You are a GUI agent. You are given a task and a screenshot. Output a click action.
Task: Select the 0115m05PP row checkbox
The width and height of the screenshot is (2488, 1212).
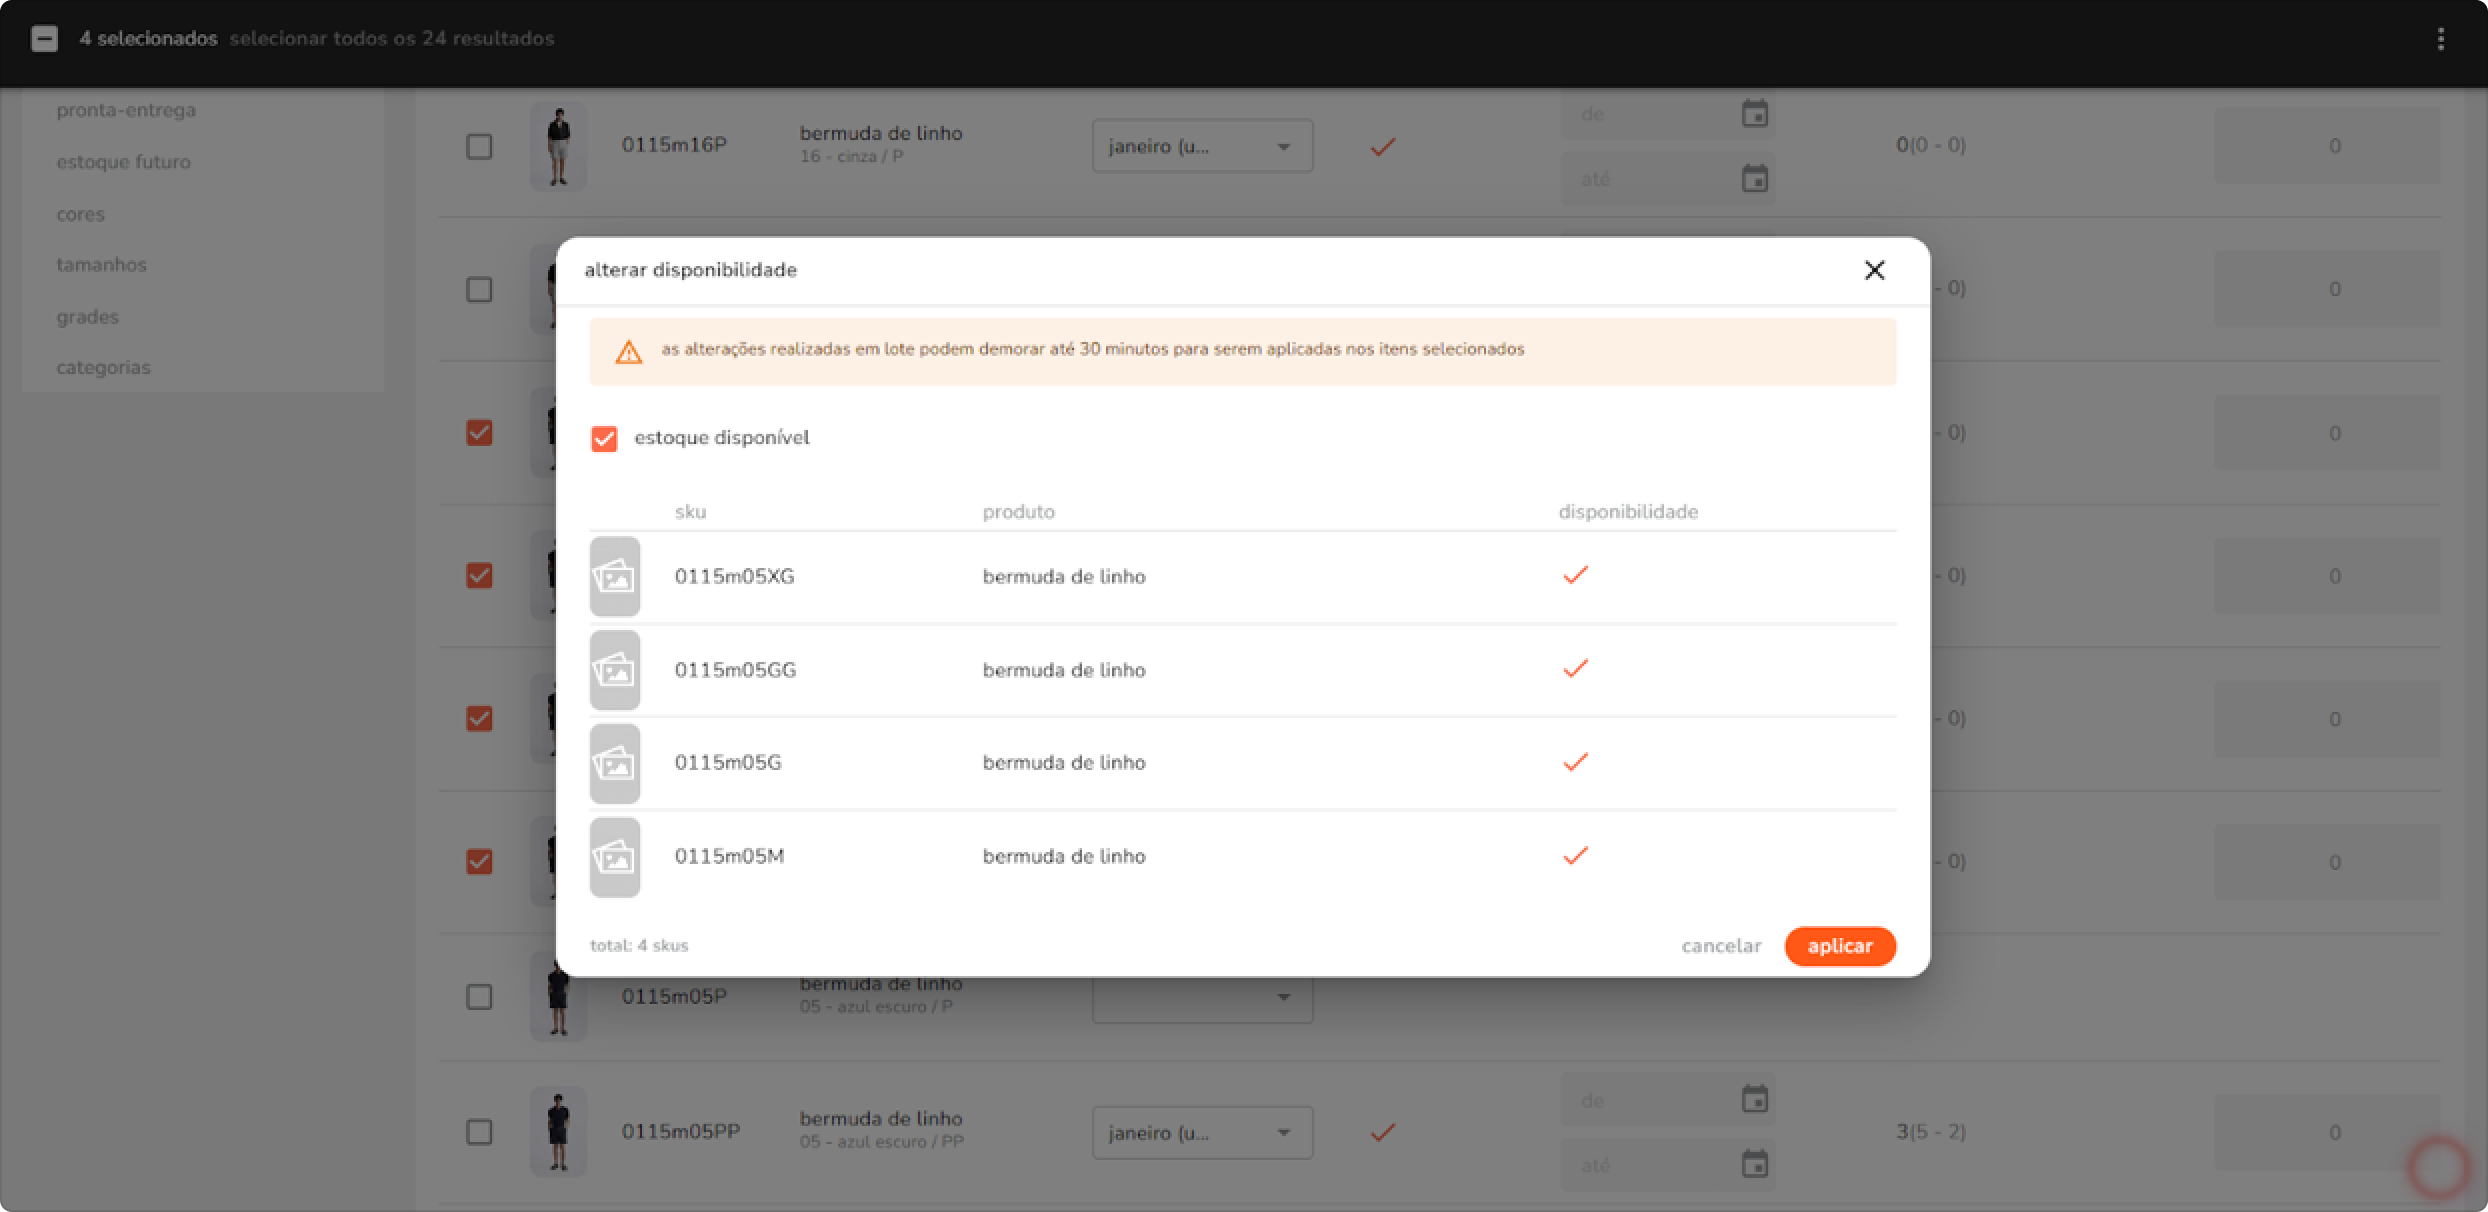coord(479,1132)
